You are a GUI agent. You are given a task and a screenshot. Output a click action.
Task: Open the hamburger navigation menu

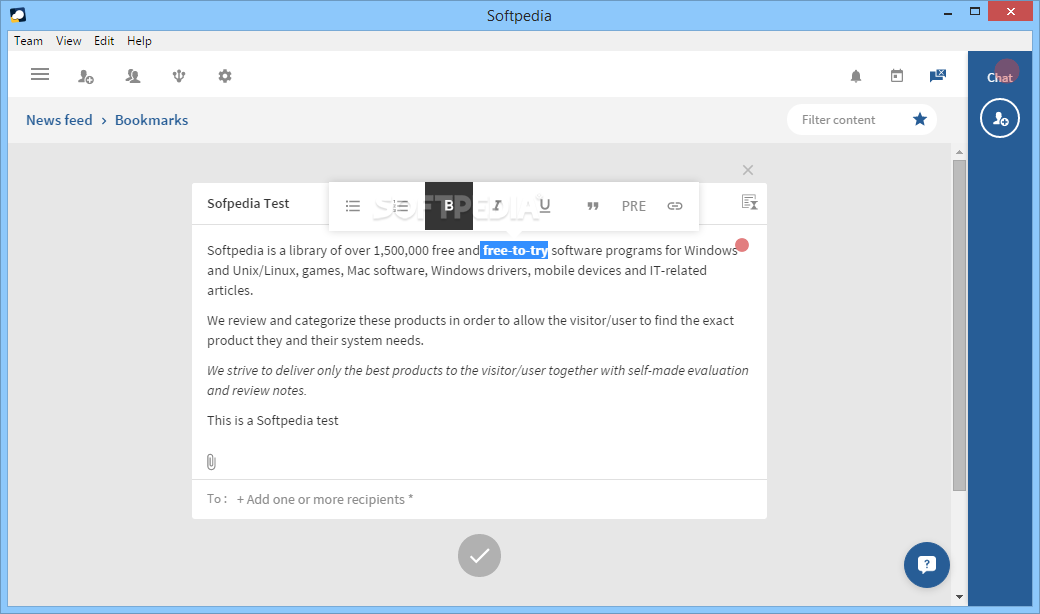click(x=40, y=74)
